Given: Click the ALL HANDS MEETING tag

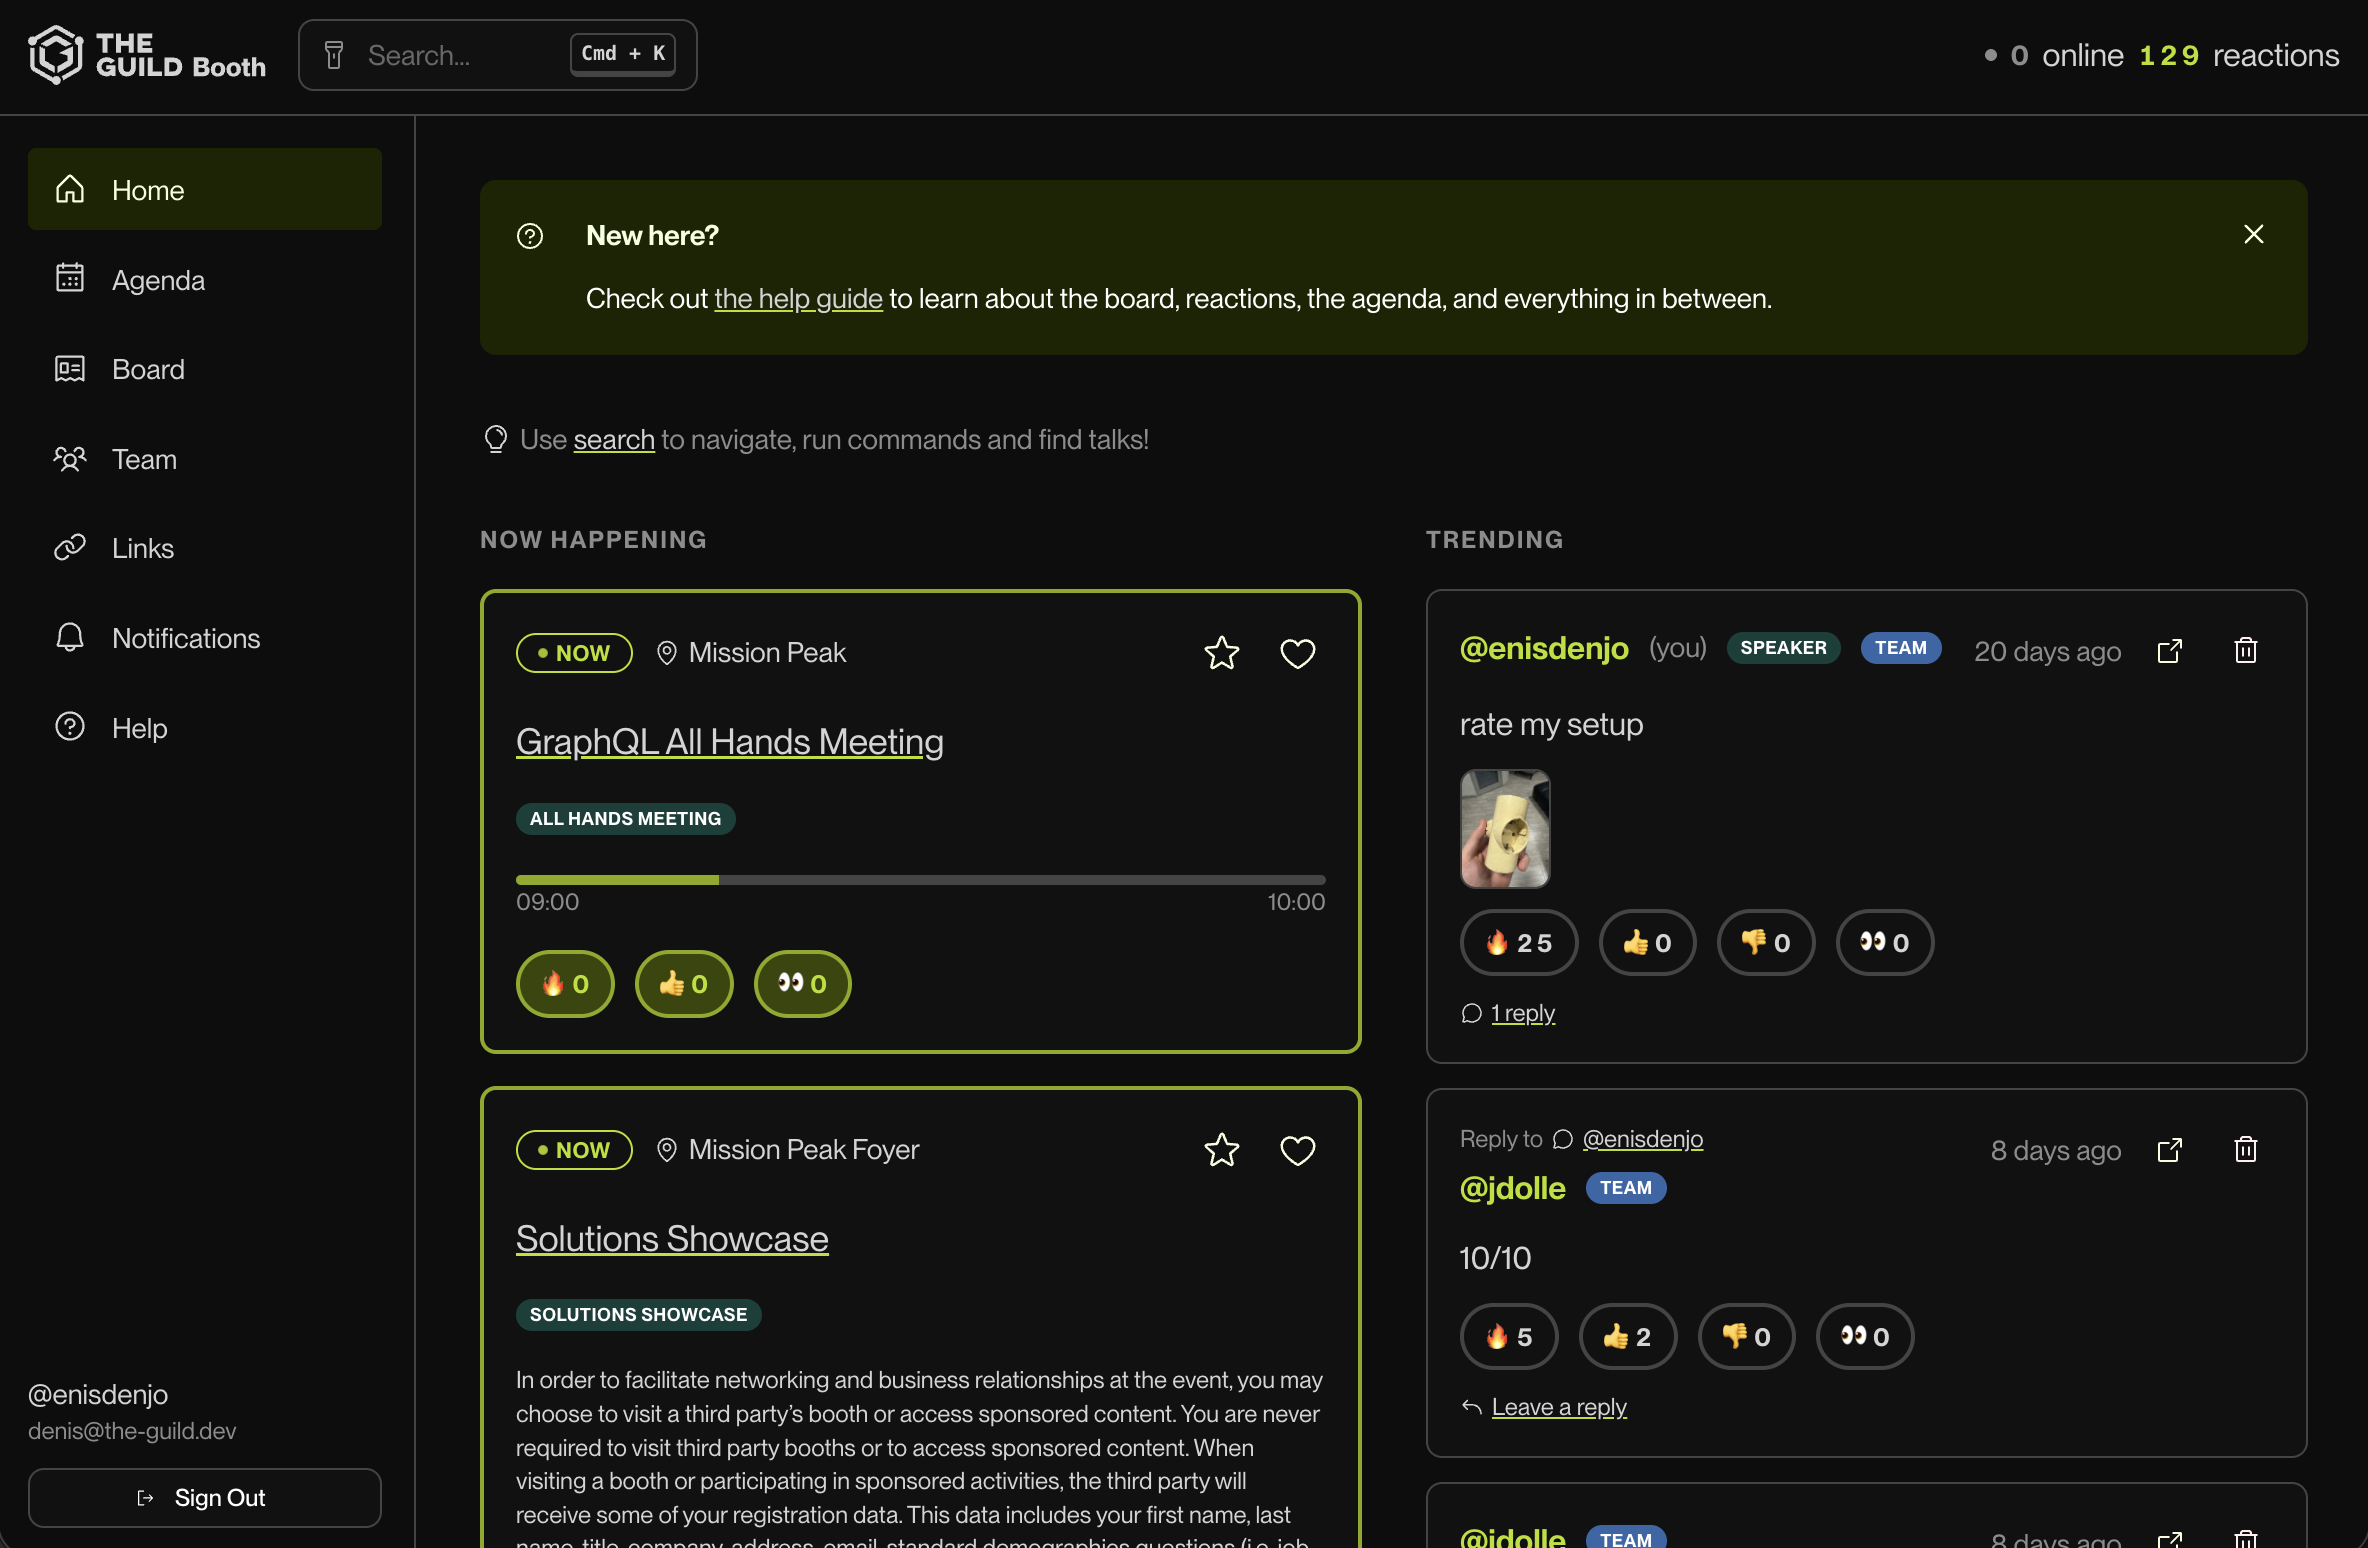Looking at the screenshot, I should tap(625, 818).
